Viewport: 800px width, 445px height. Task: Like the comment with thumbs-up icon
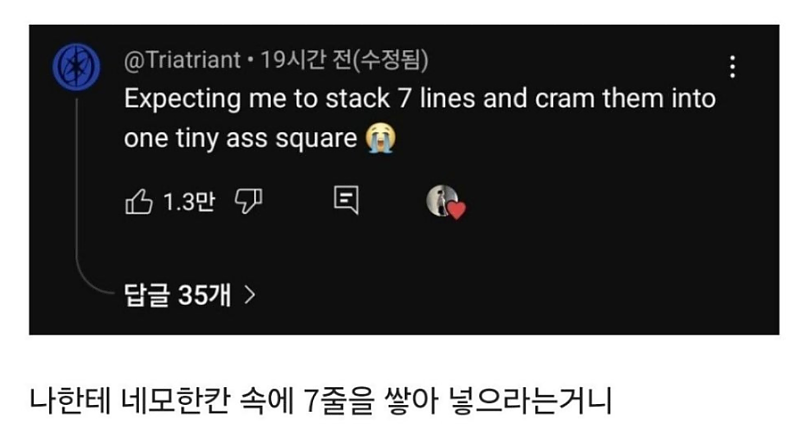coord(137,202)
